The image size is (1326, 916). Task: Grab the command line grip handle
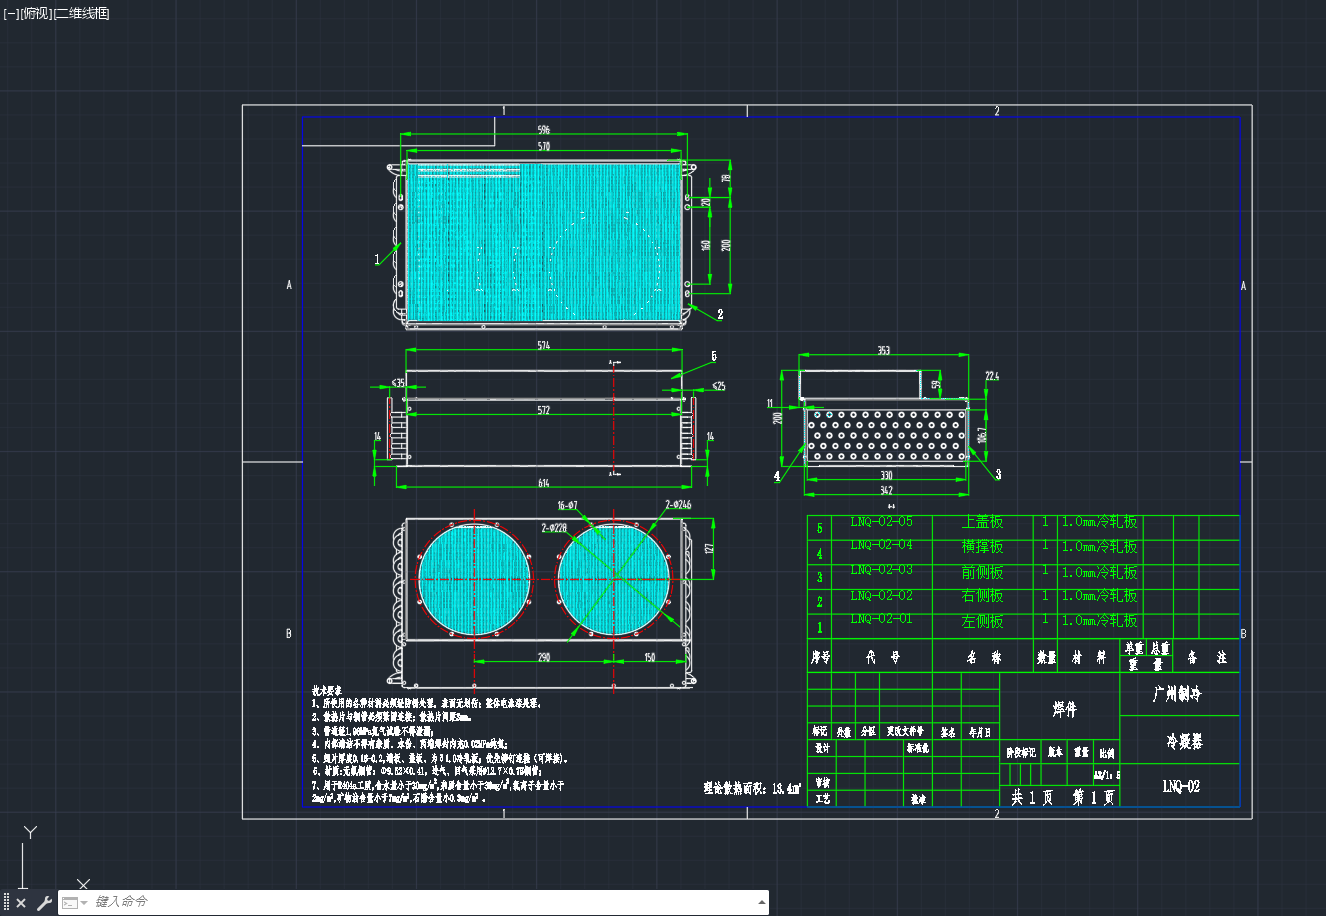coord(7,903)
